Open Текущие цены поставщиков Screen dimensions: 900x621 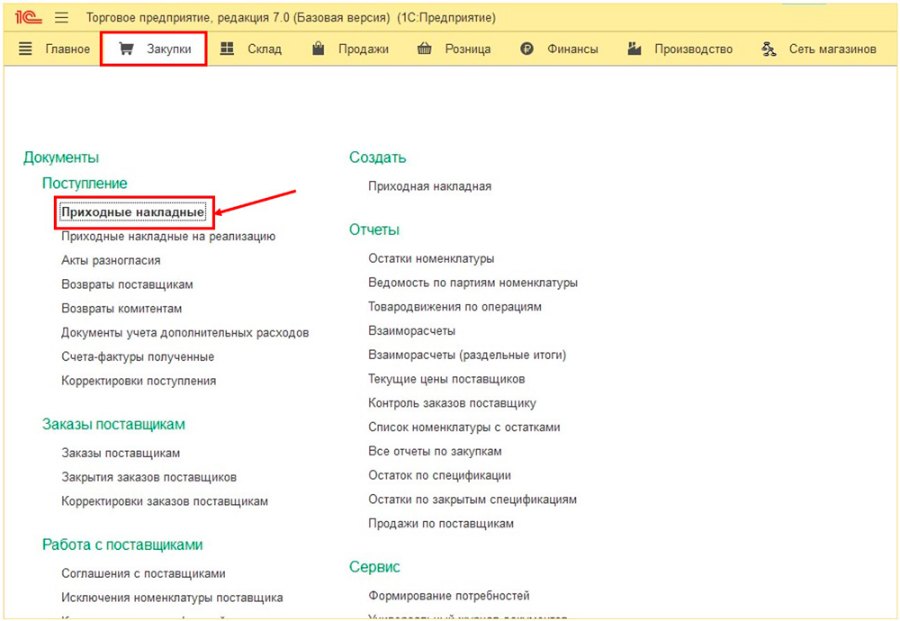(447, 379)
